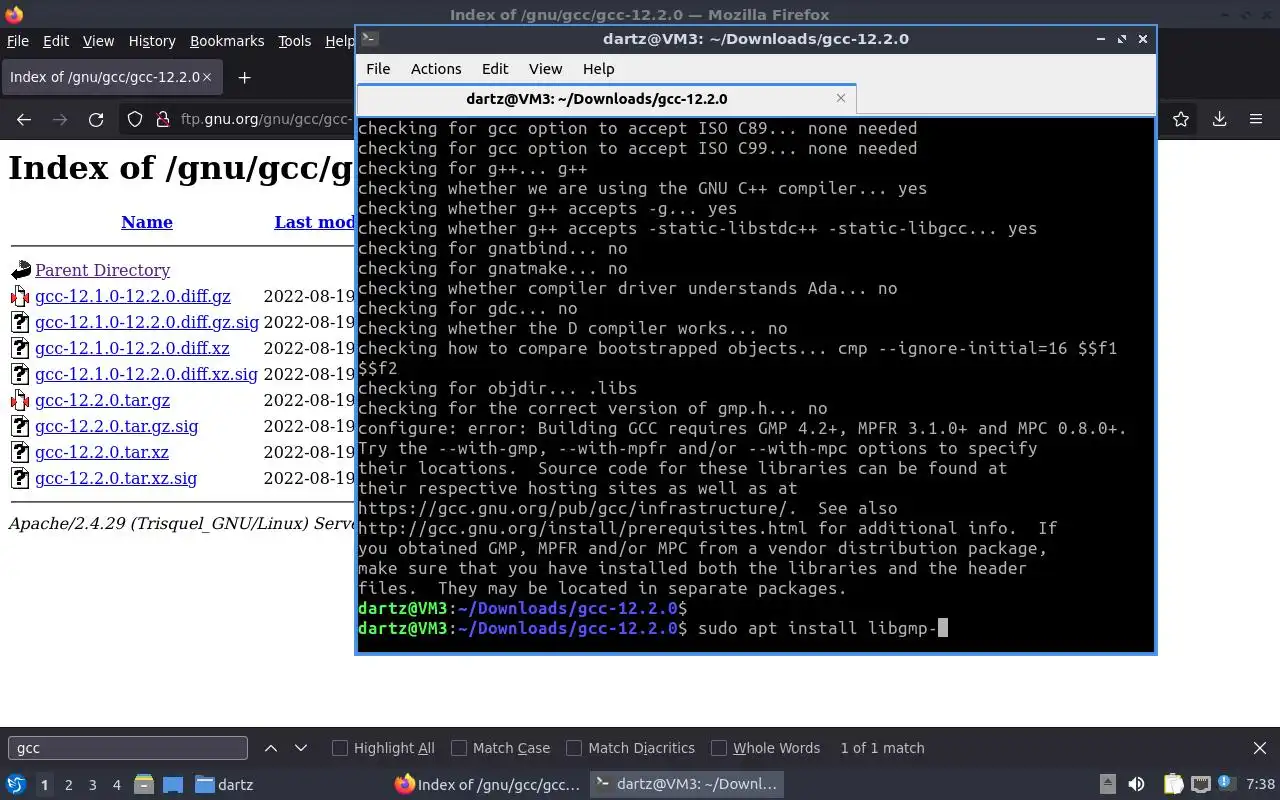The image size is (1280, 800).
Task: Enable Match Diacritics checkbox
Action: click(574, 748)
